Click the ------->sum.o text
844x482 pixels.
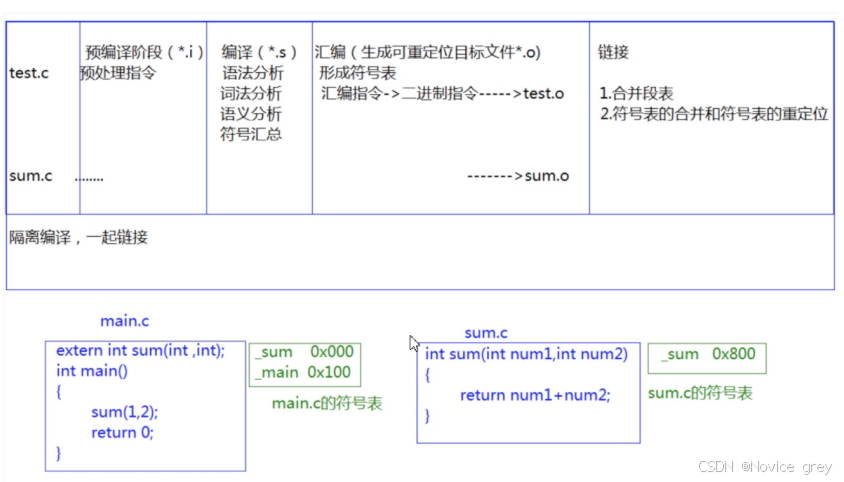(x=518, y=176)
